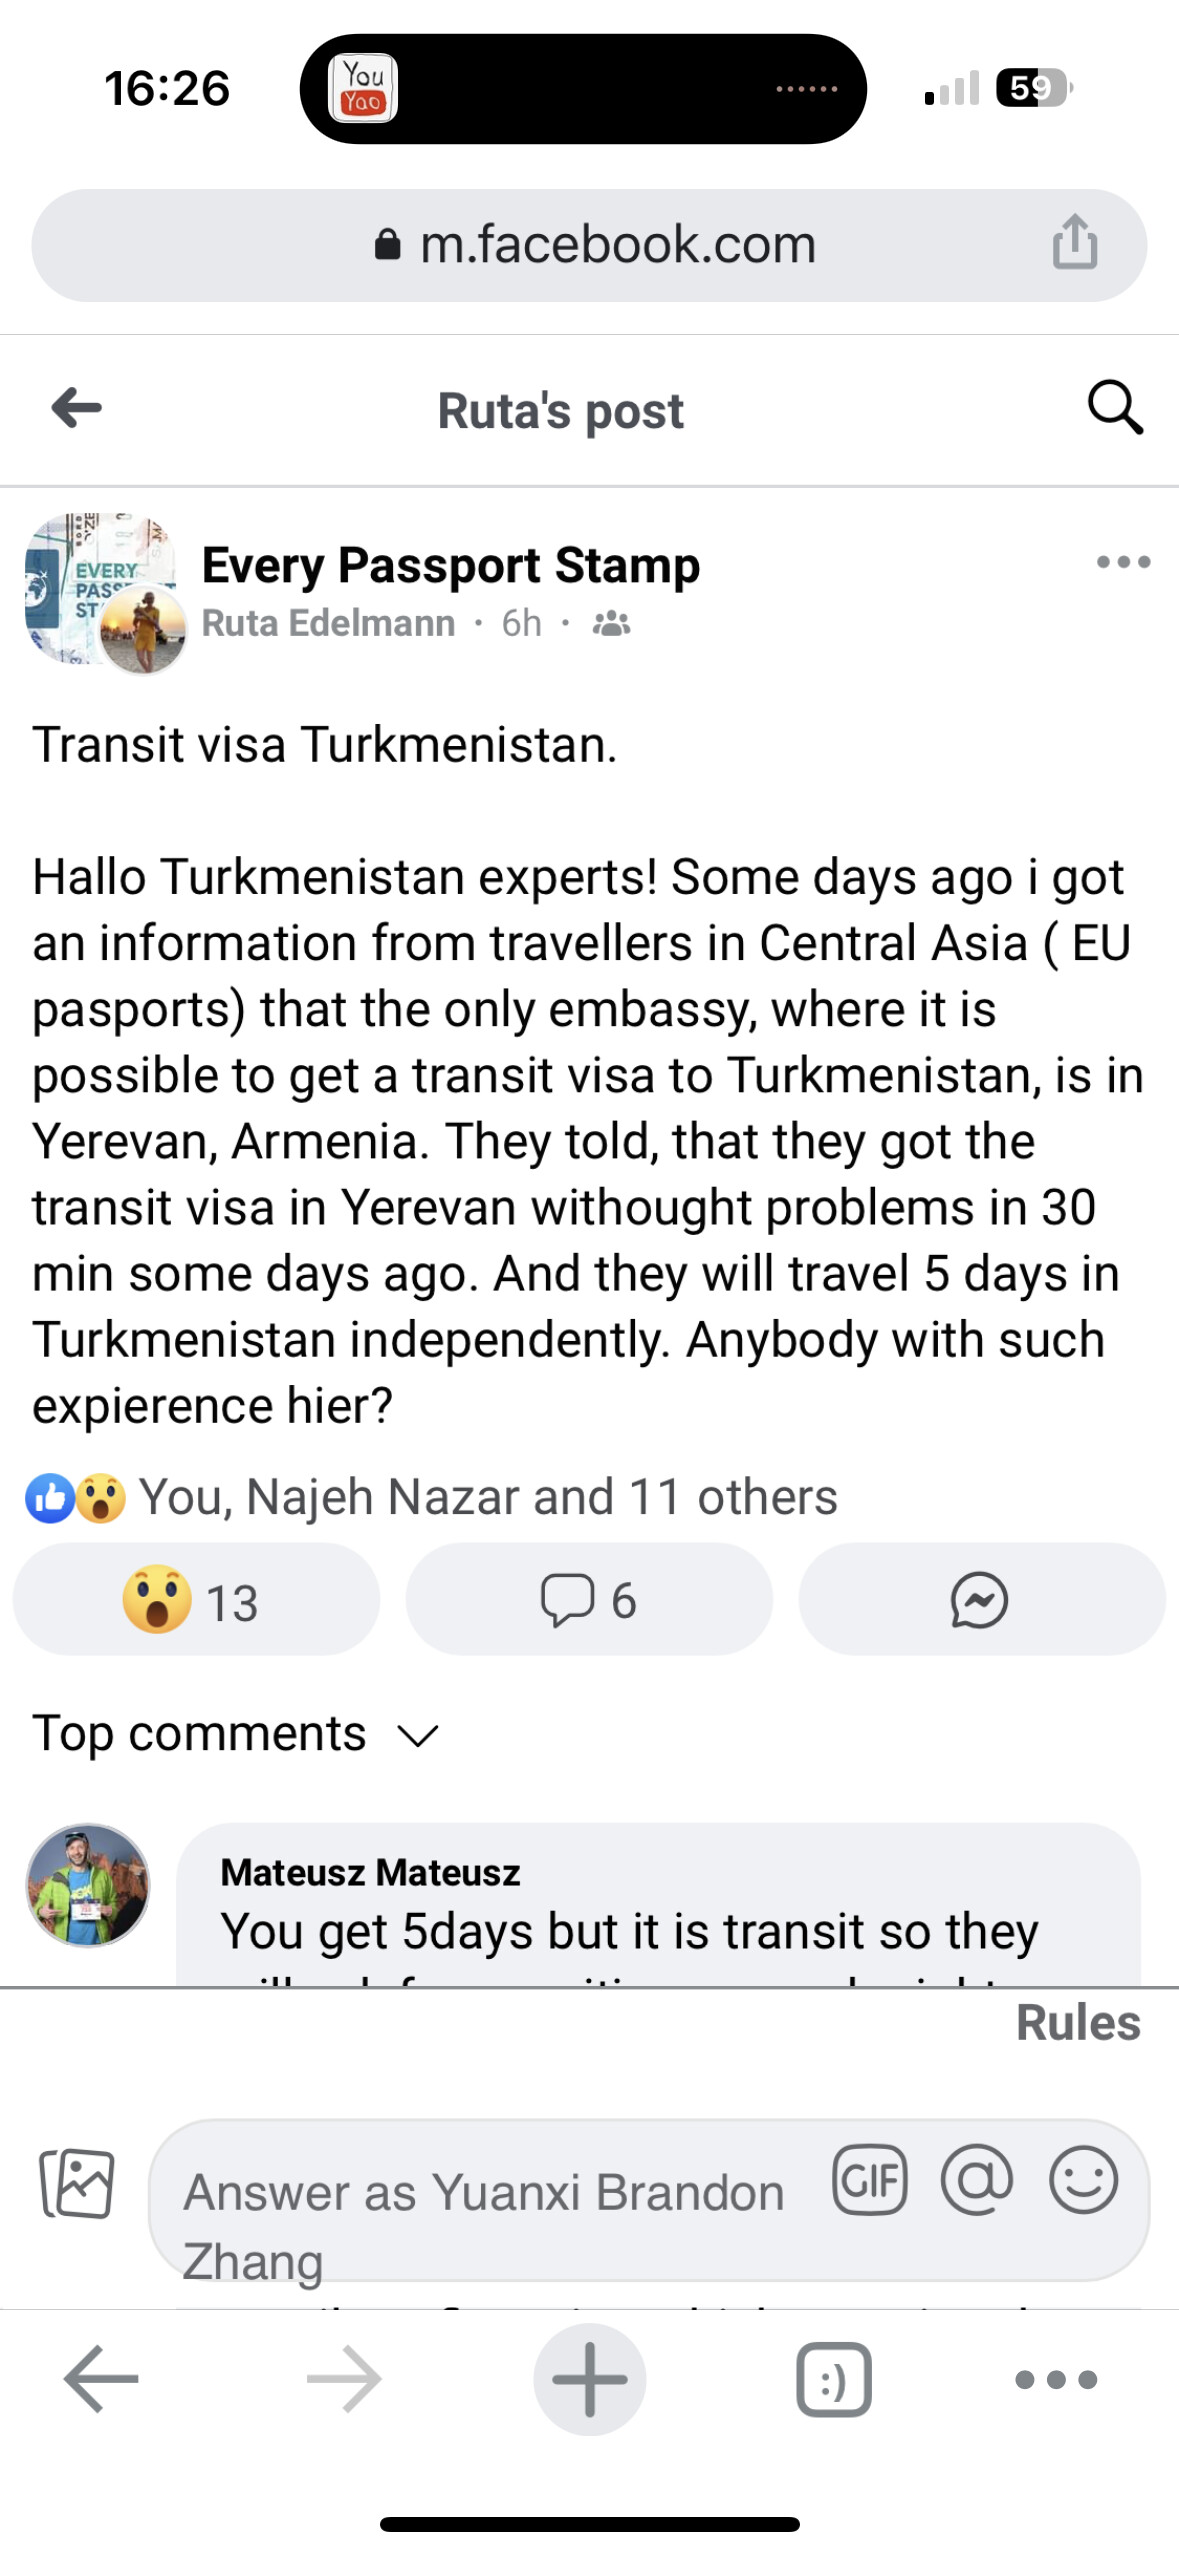
Task: Tap Mateusz Mateusz's profile picture
Action: tap(88, 1885)
